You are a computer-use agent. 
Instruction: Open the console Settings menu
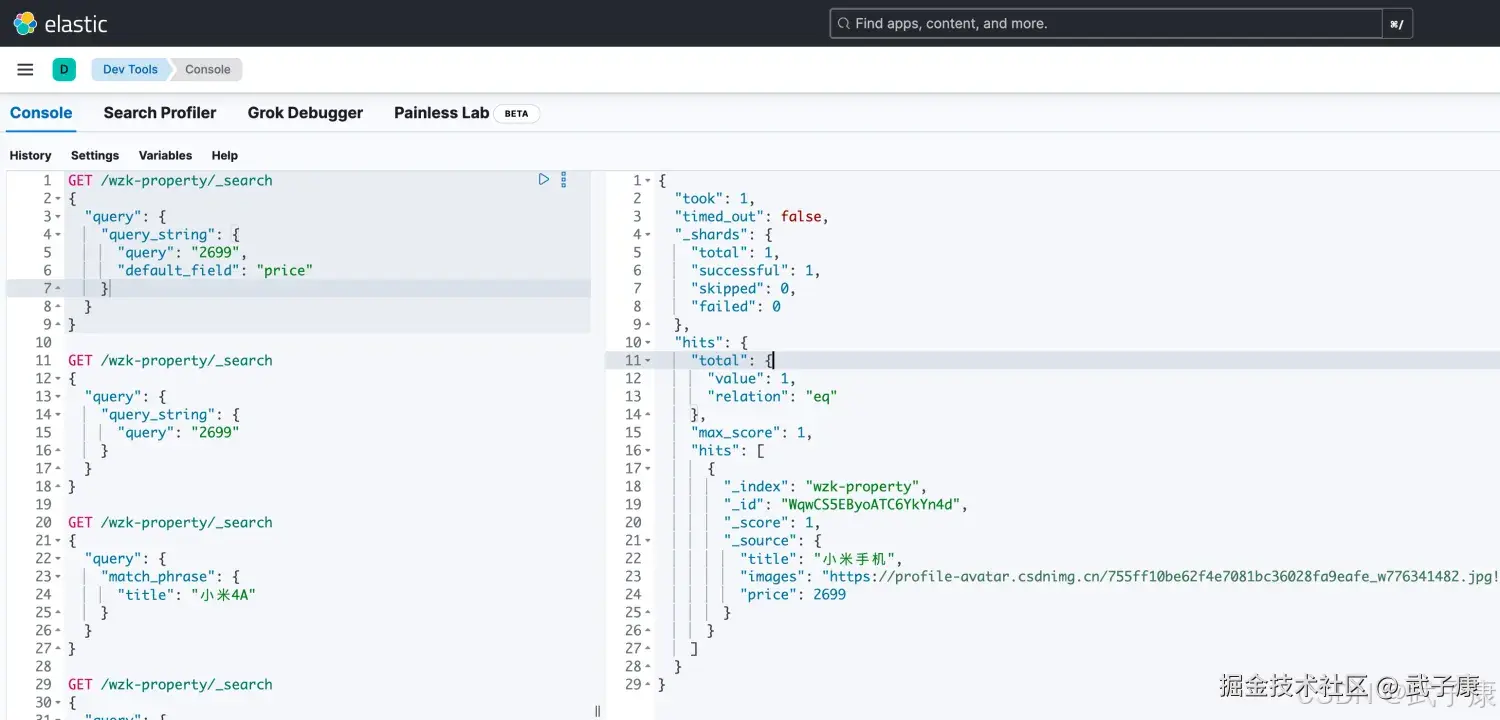point(94,155)
